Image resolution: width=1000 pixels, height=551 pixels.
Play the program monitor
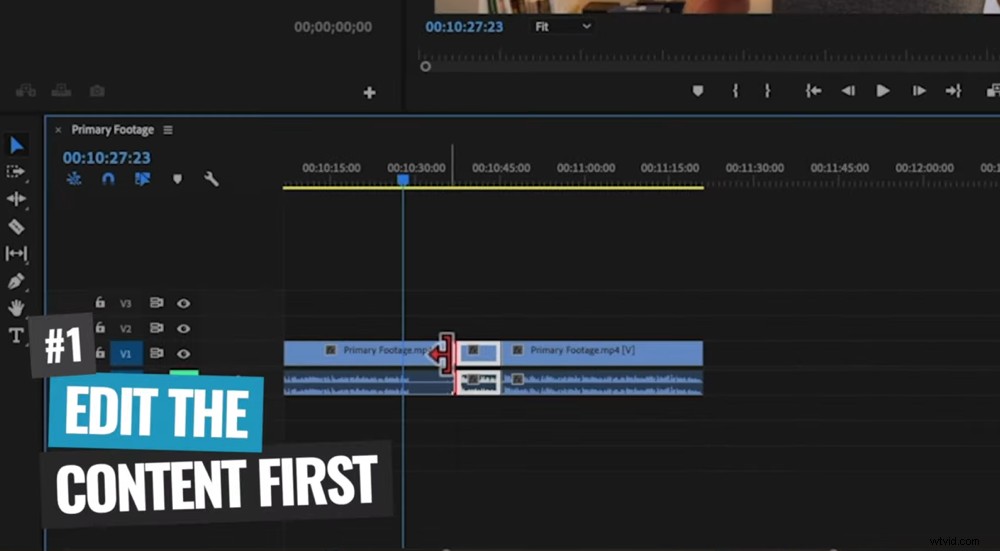click(883, 91)
